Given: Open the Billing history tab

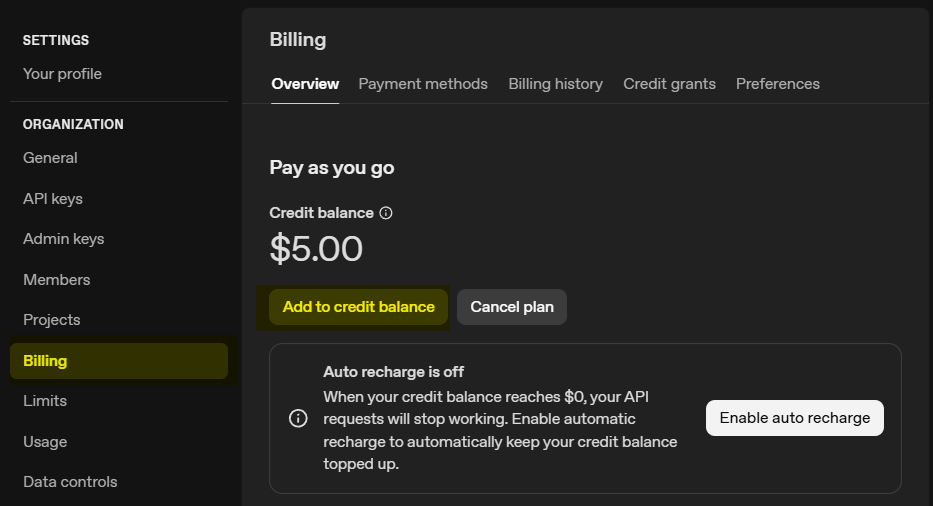Looking at the screenshot, I should click(x=555, y=84).
